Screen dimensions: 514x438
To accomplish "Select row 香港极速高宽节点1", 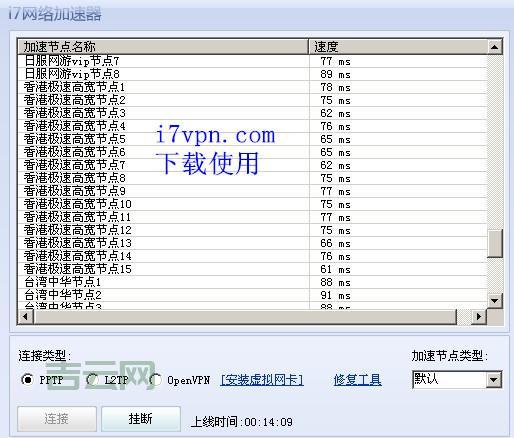I will [x=252, y=87].
